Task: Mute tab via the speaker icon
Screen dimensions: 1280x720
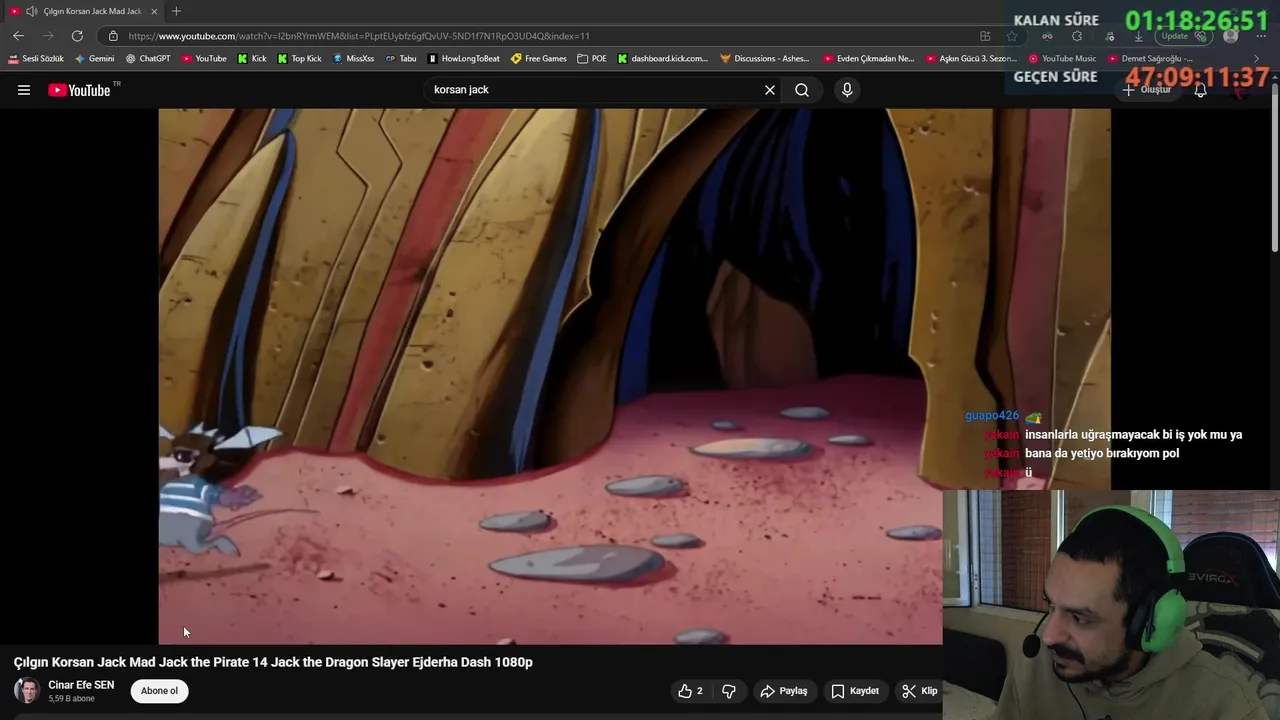Action: (x=31, y=11)
